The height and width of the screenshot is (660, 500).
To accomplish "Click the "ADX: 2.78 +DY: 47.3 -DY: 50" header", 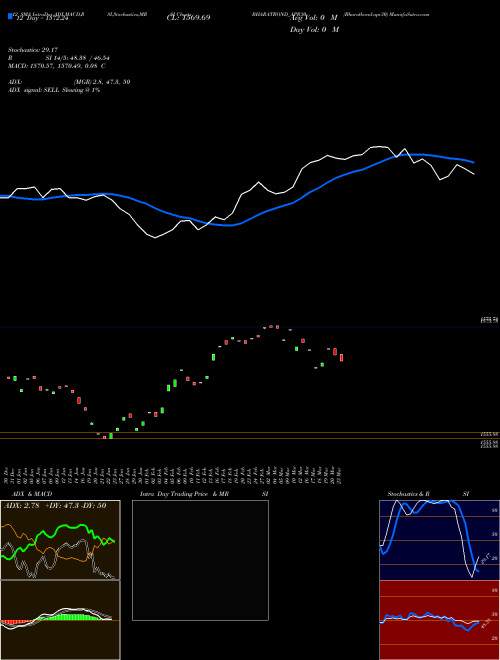I will pos(55,506).
